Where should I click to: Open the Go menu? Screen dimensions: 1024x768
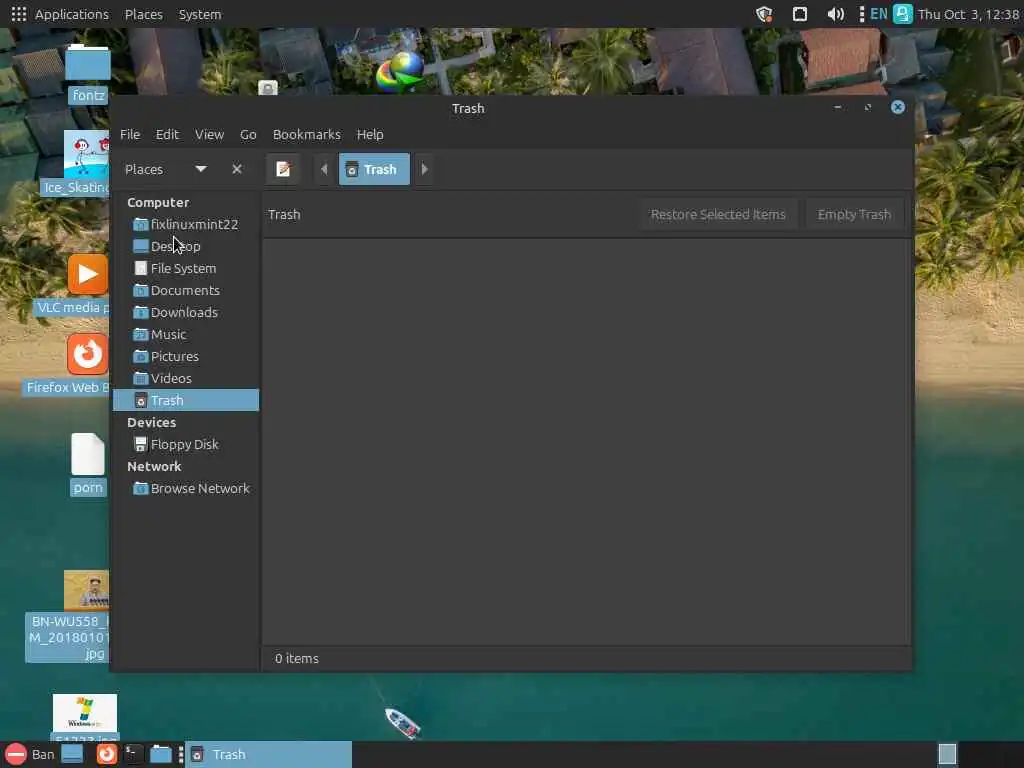click(248, 135)
